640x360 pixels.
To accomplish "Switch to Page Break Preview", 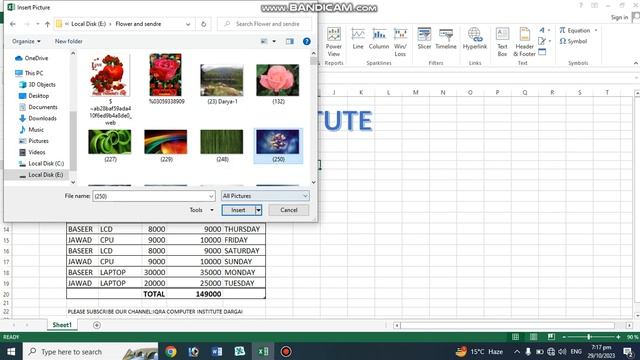I will coord(551,337).
